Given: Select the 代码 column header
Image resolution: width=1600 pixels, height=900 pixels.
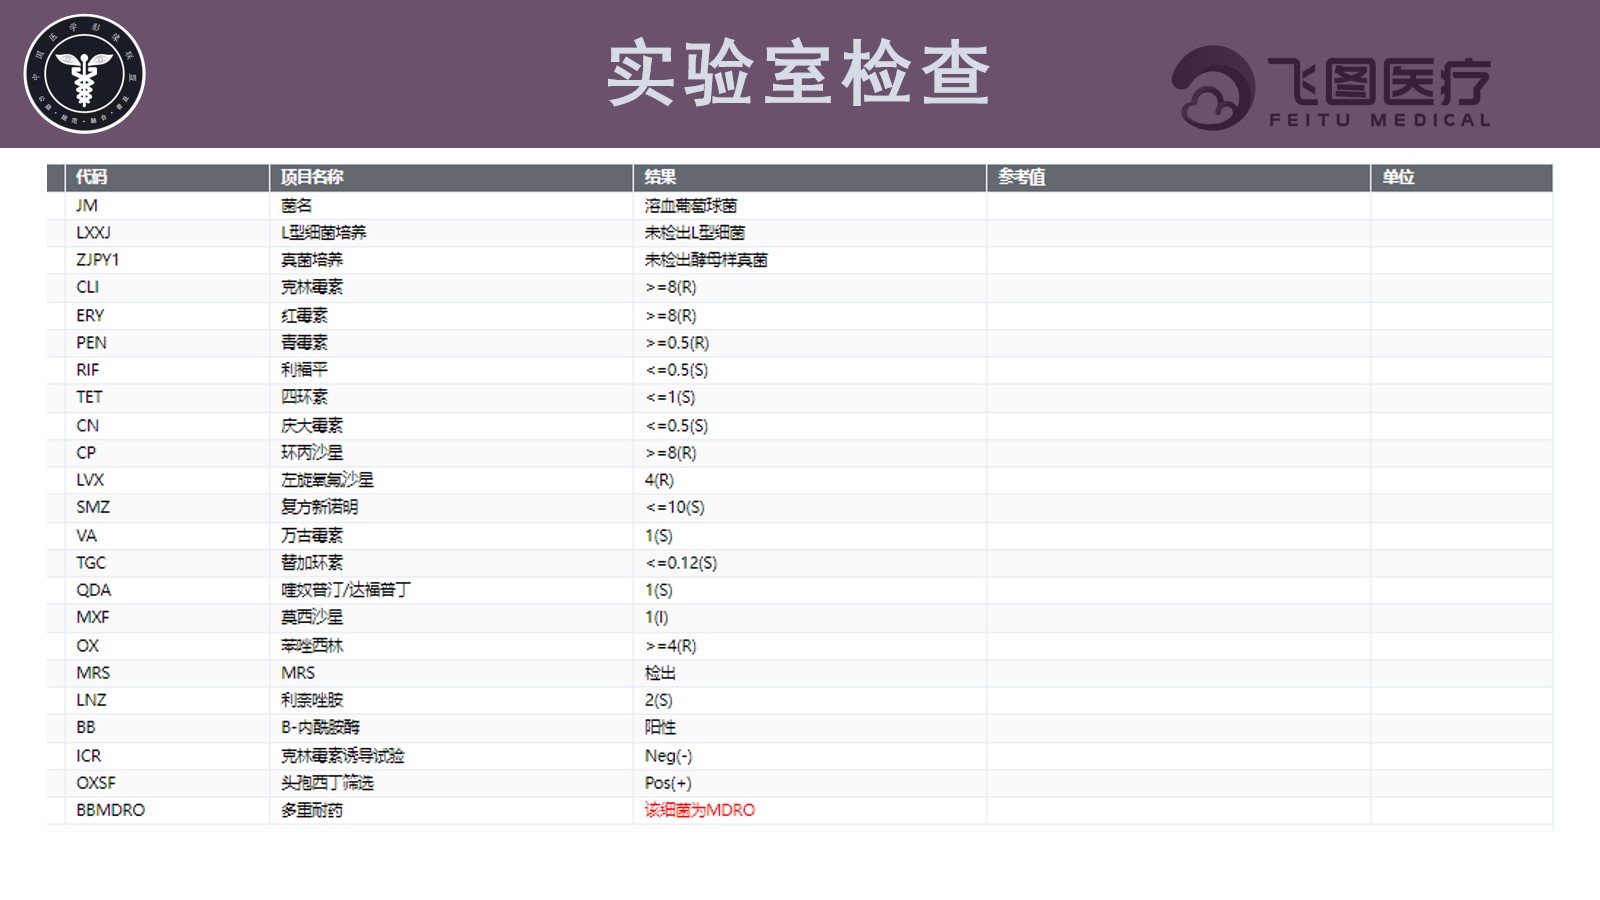Looking at the screenshot, I should (x=167, y=177).
